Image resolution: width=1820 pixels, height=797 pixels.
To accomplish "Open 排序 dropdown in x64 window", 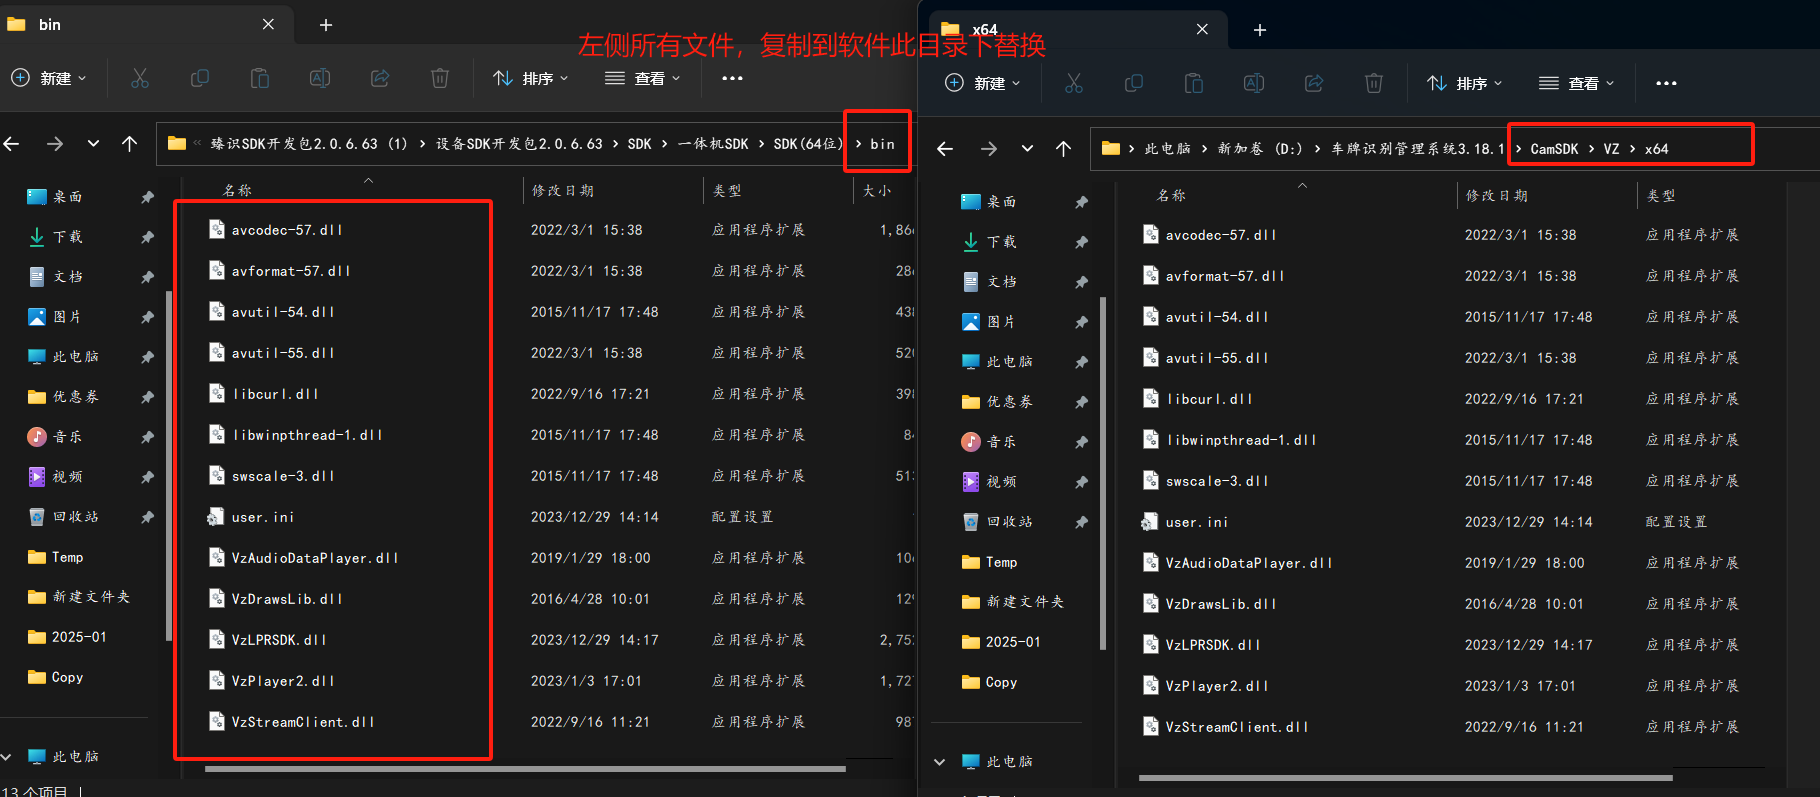I will [1465, 83].
